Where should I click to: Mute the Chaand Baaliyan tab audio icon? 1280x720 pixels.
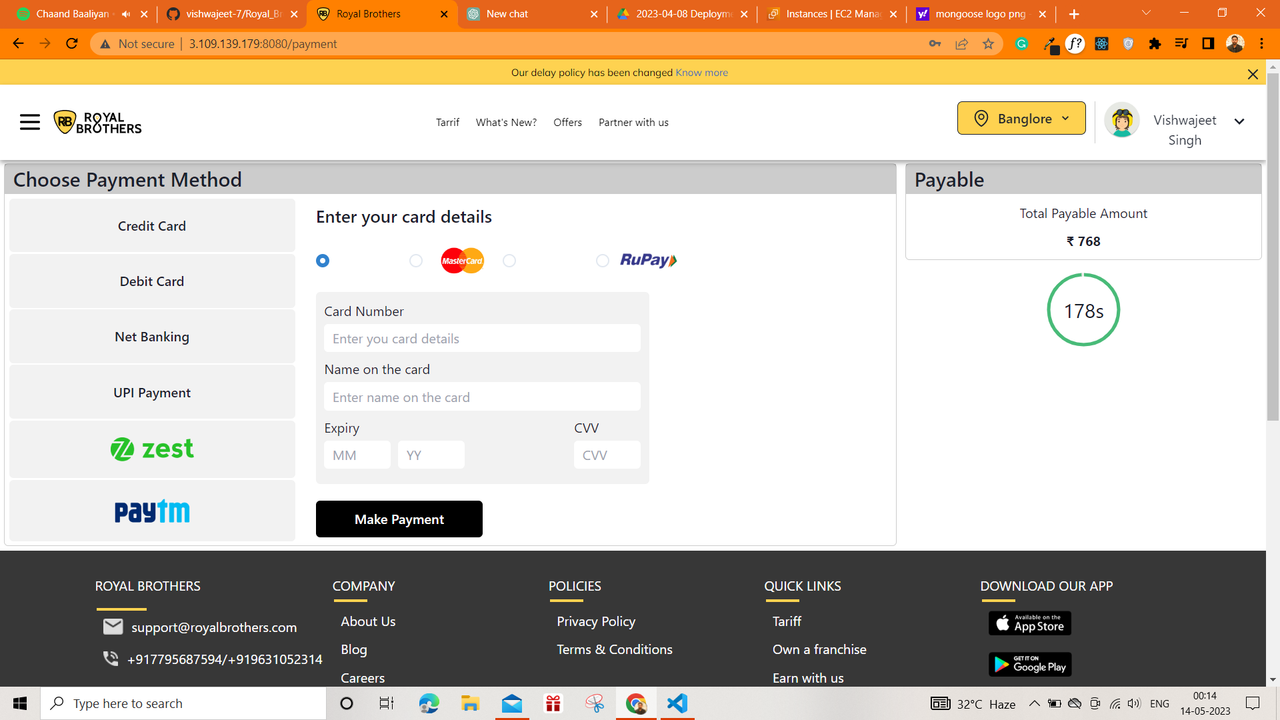coord(126,14)
